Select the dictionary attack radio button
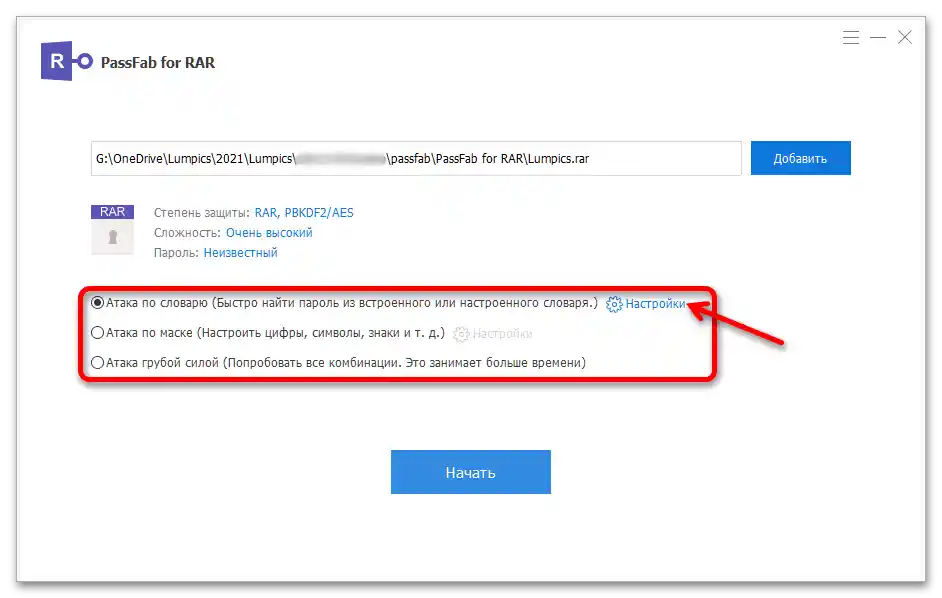The height and width of the screenshot is (598, 942). point(97,303)
